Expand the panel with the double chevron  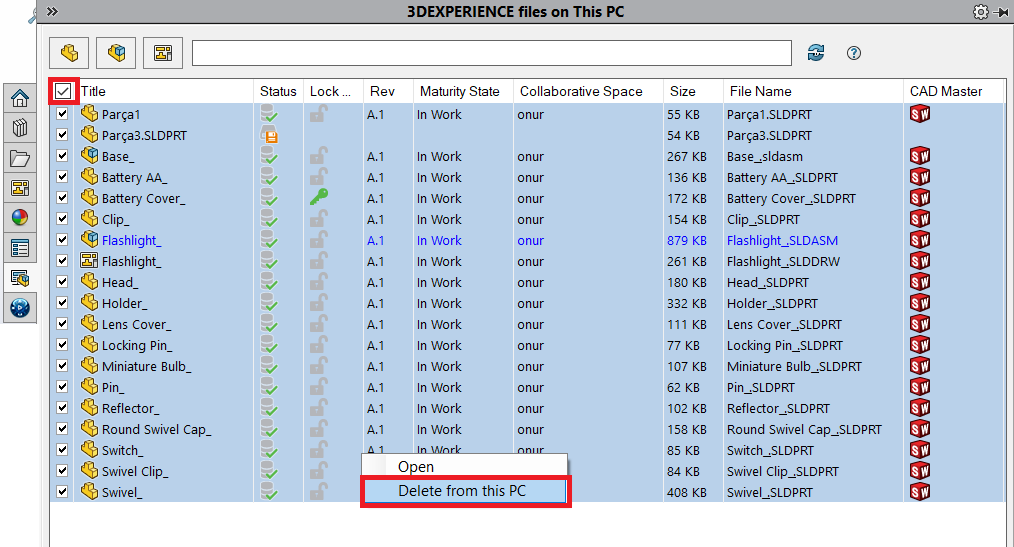pyautogui.click(x=52, y=11)
